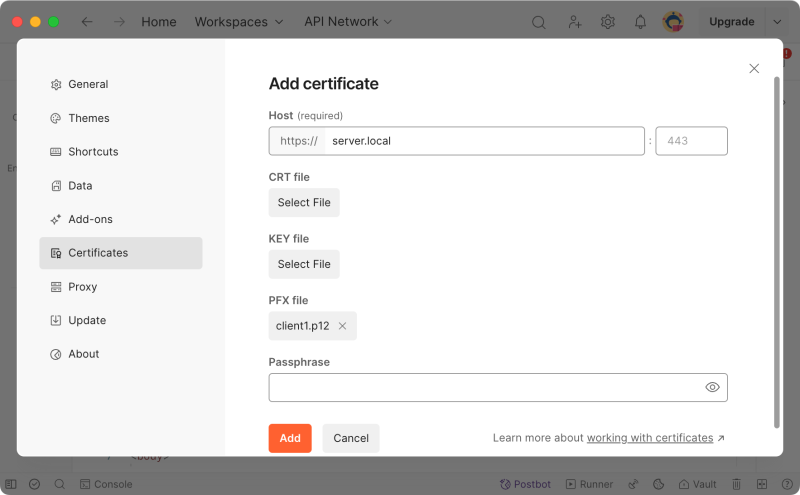The image size is (800, 495).
Task: Click the port number field
Action: 691,141
